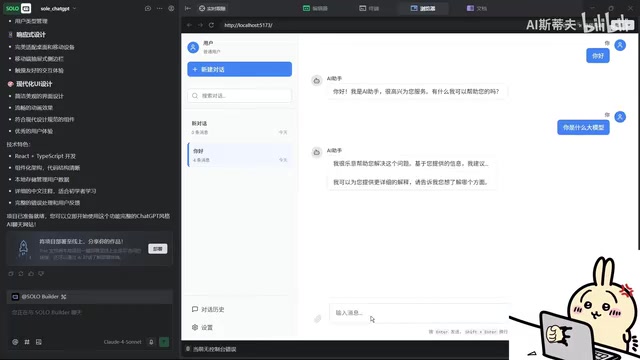
Task: Switch to the editor tab with green icon
Action: pos(315,8)
